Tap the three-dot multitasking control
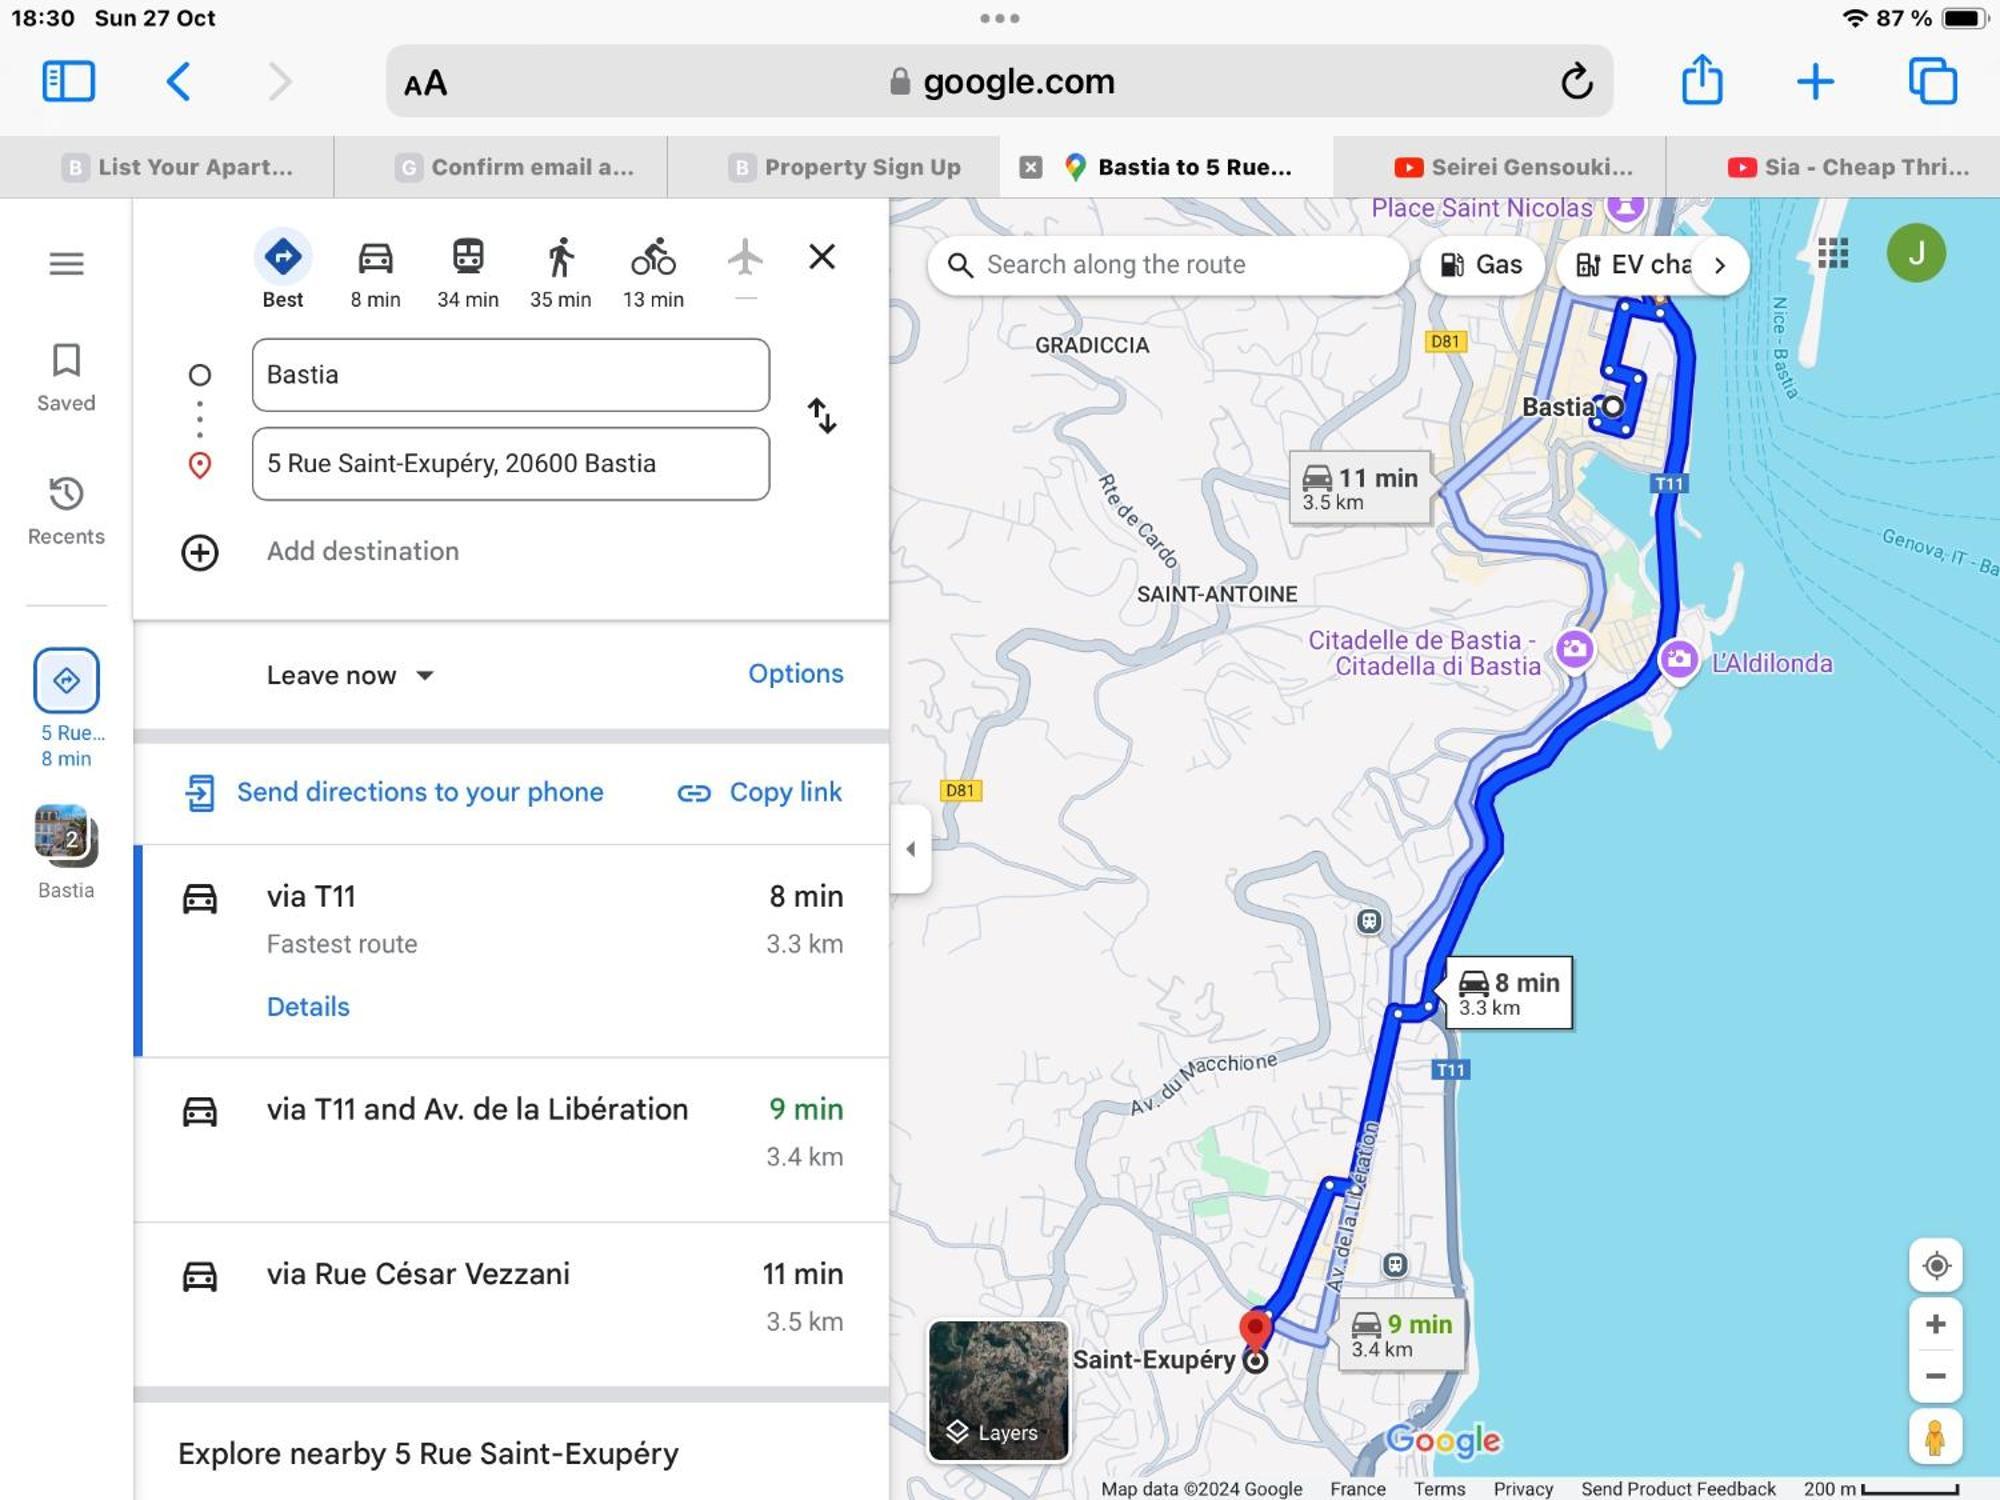Image resolution: width=2000 pixels, height=1500 pixels. [x=1000, y=18]
